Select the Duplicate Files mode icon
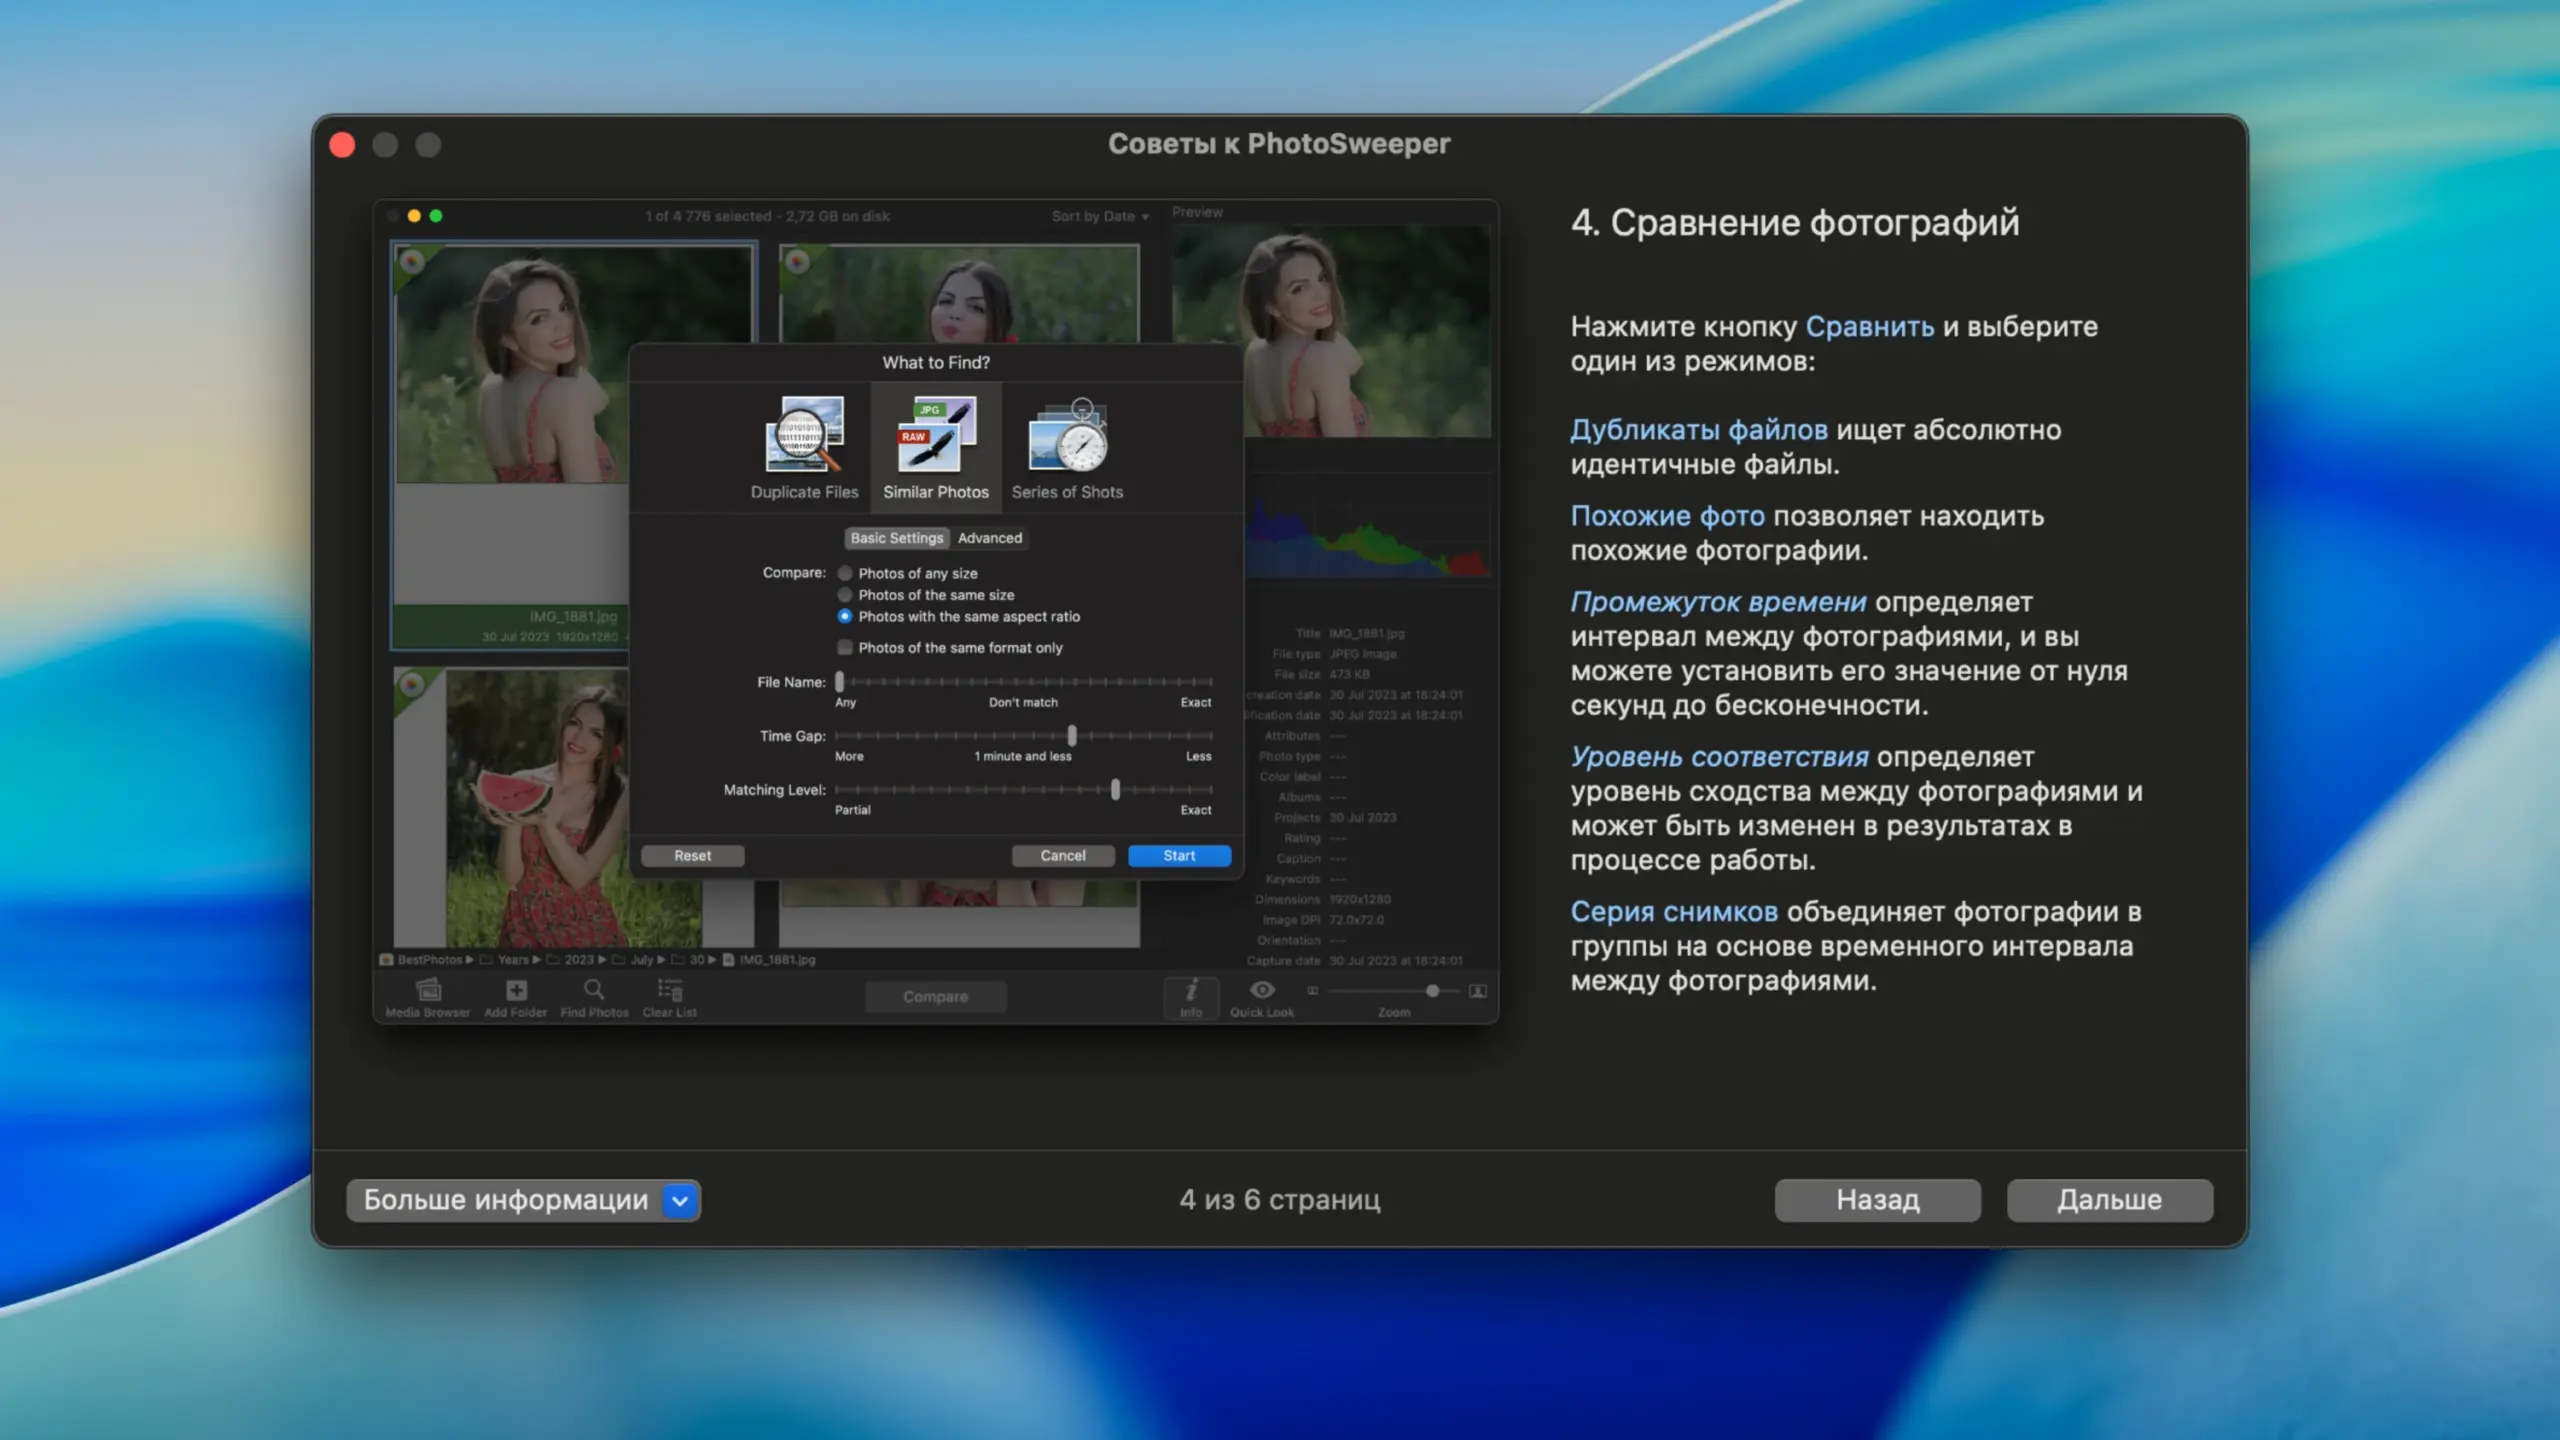The height and width of the screenshot is (1440, 2560). pos(804,436)
